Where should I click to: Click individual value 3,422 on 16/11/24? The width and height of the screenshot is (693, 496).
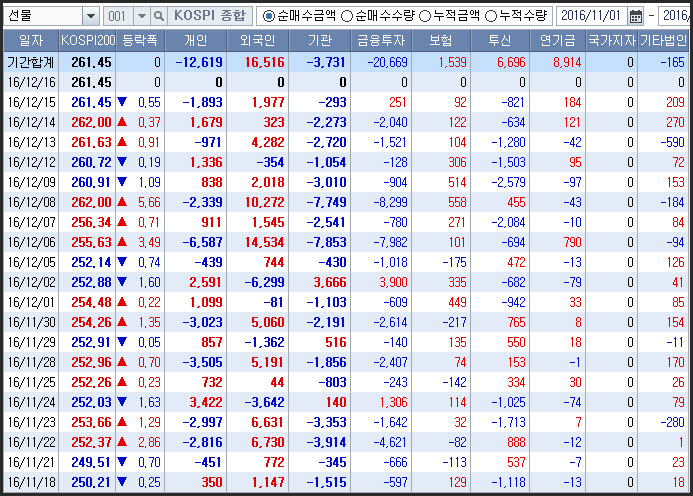tap(206, 402)
